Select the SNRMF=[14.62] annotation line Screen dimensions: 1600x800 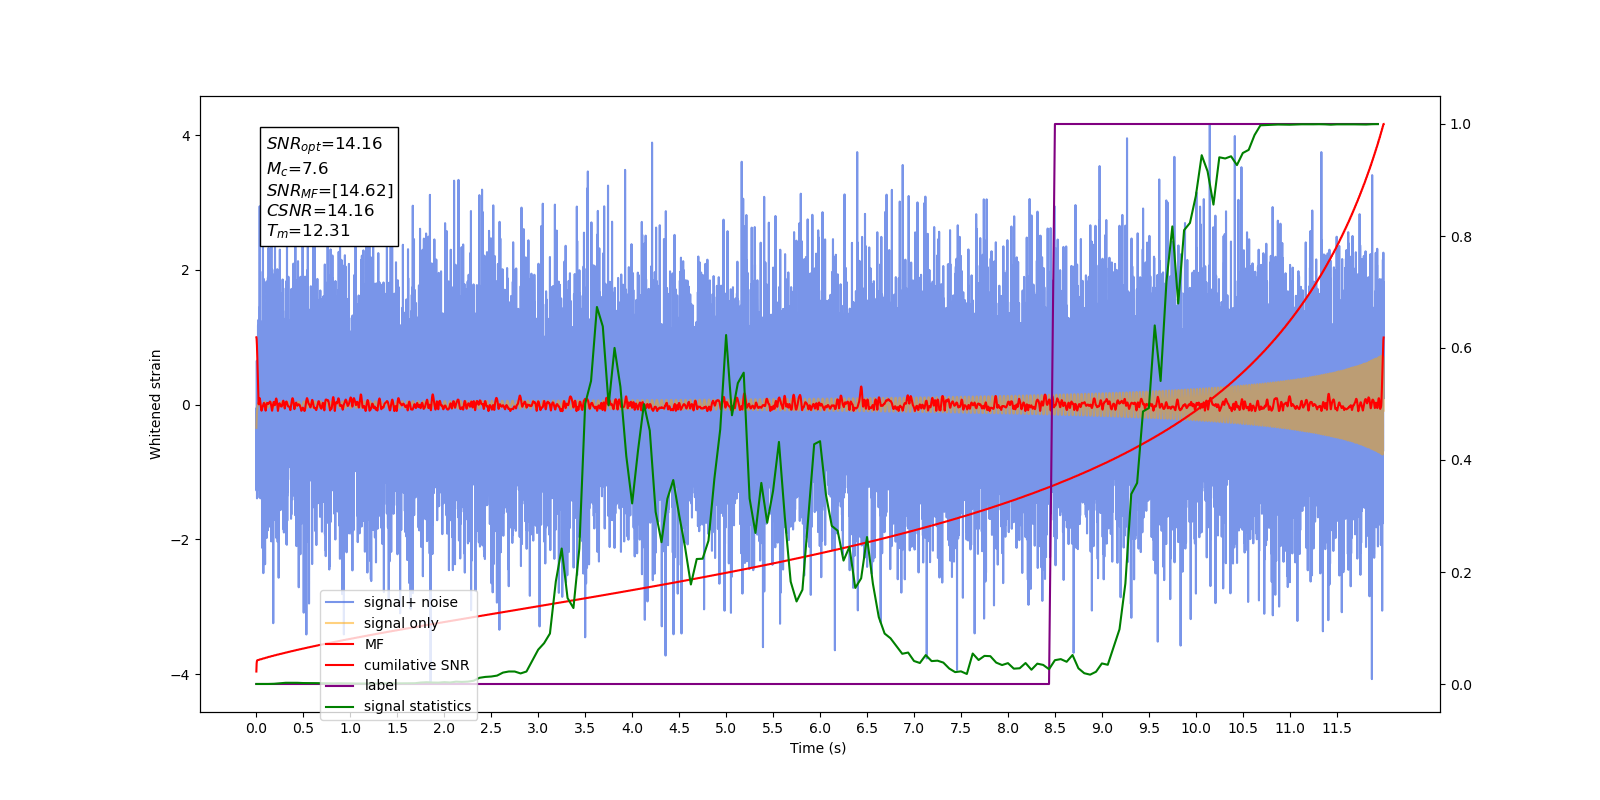pyautogui.click(x=330, y=190)
